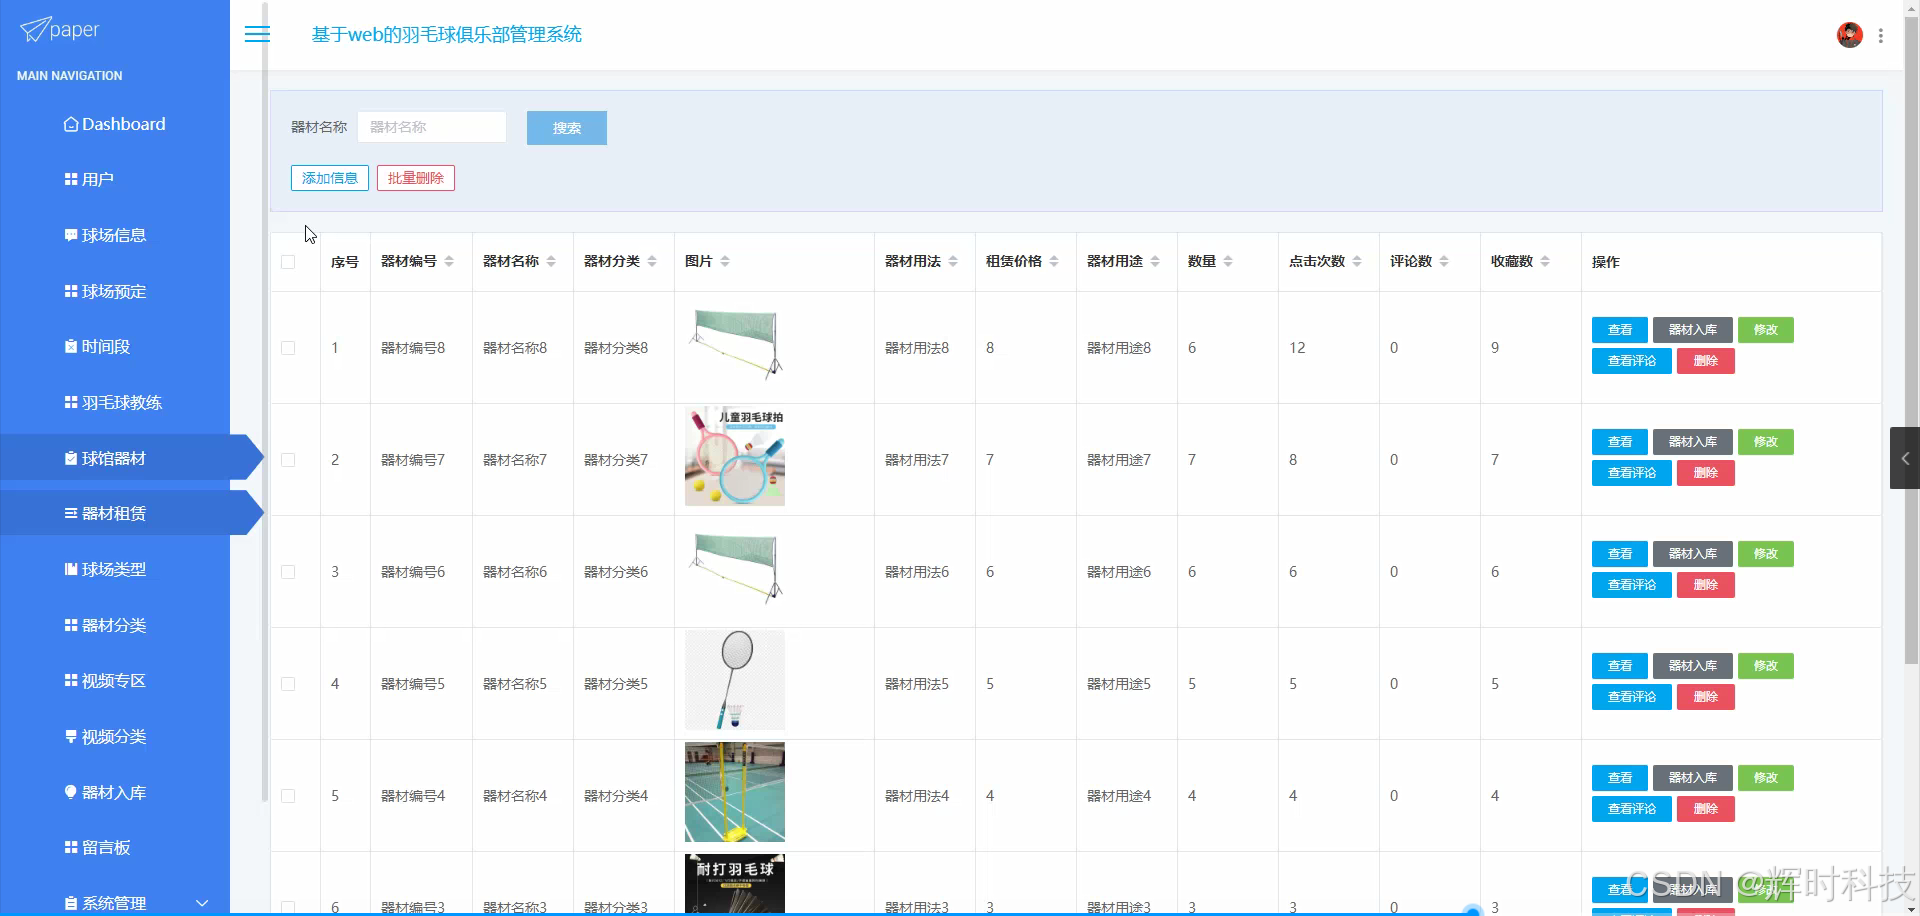
Task: Click the 批量删除 button
Action: click(x=416, y=178)
